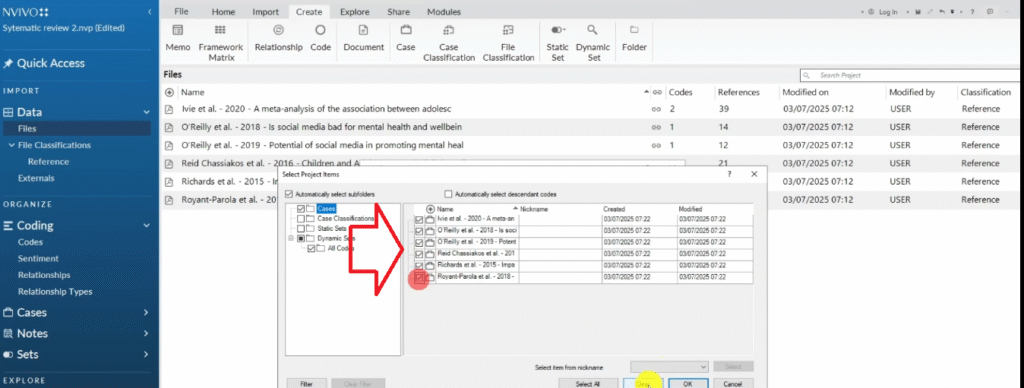
Task: Click the Undo arrow in title bar
Action: point(941,12)
